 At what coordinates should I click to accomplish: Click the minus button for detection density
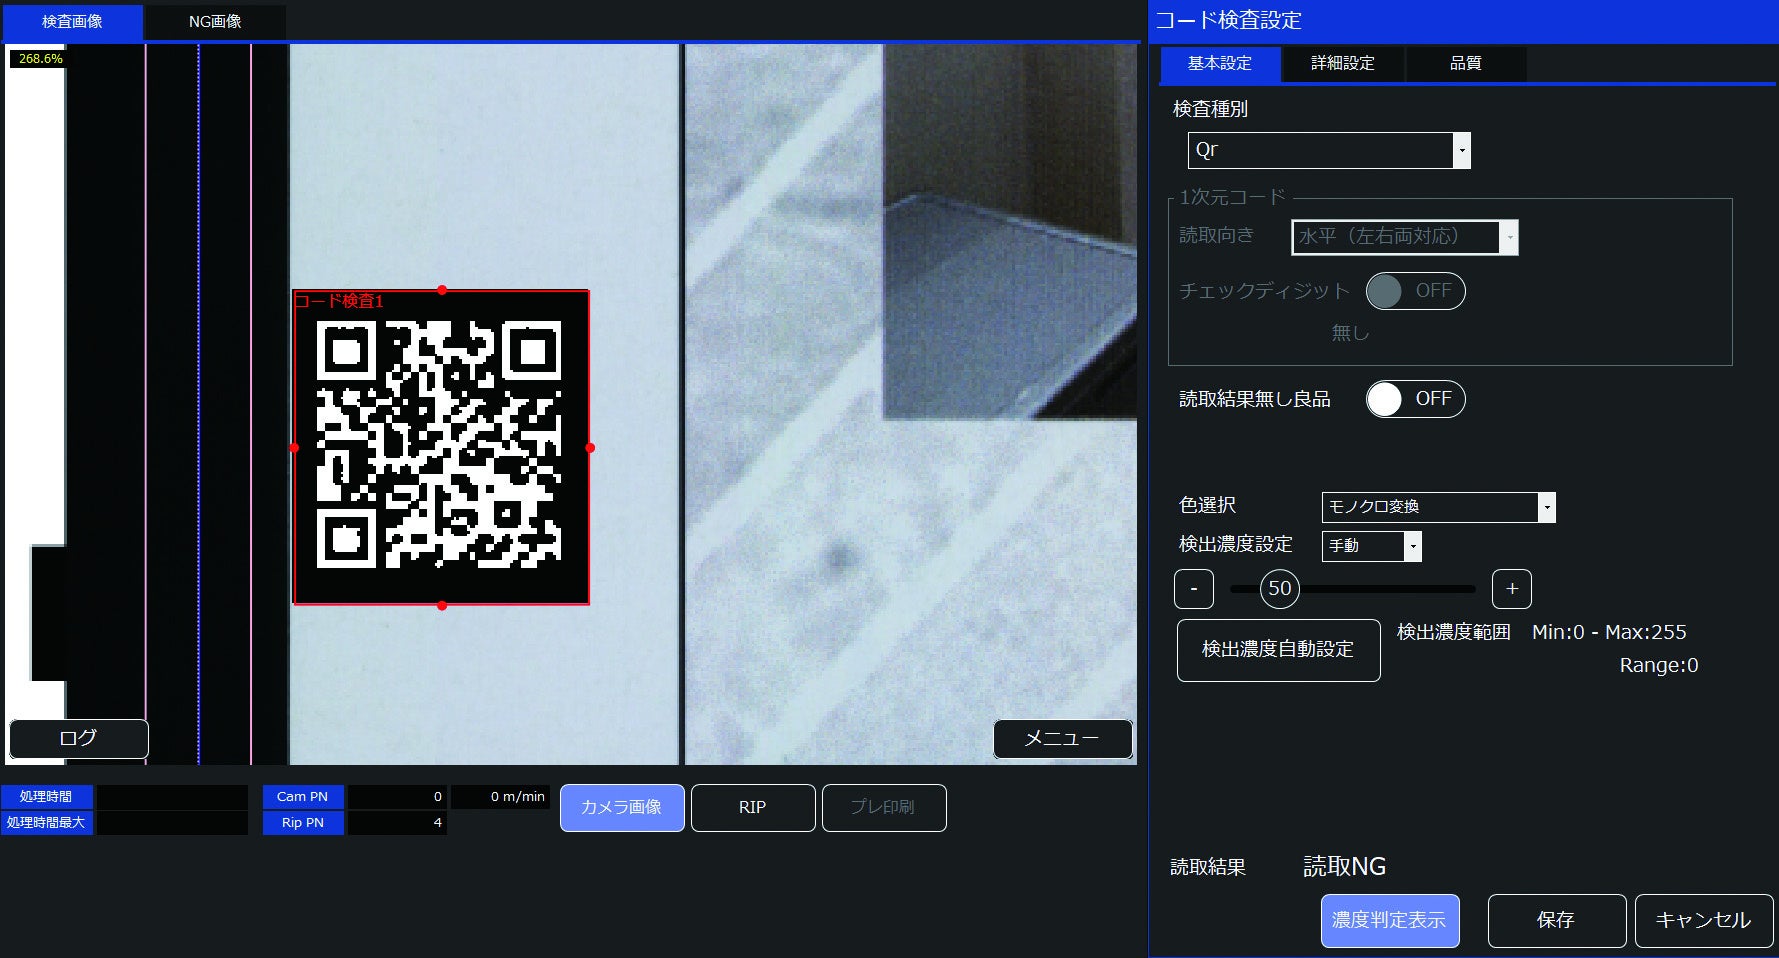(x=1193, y=589)
